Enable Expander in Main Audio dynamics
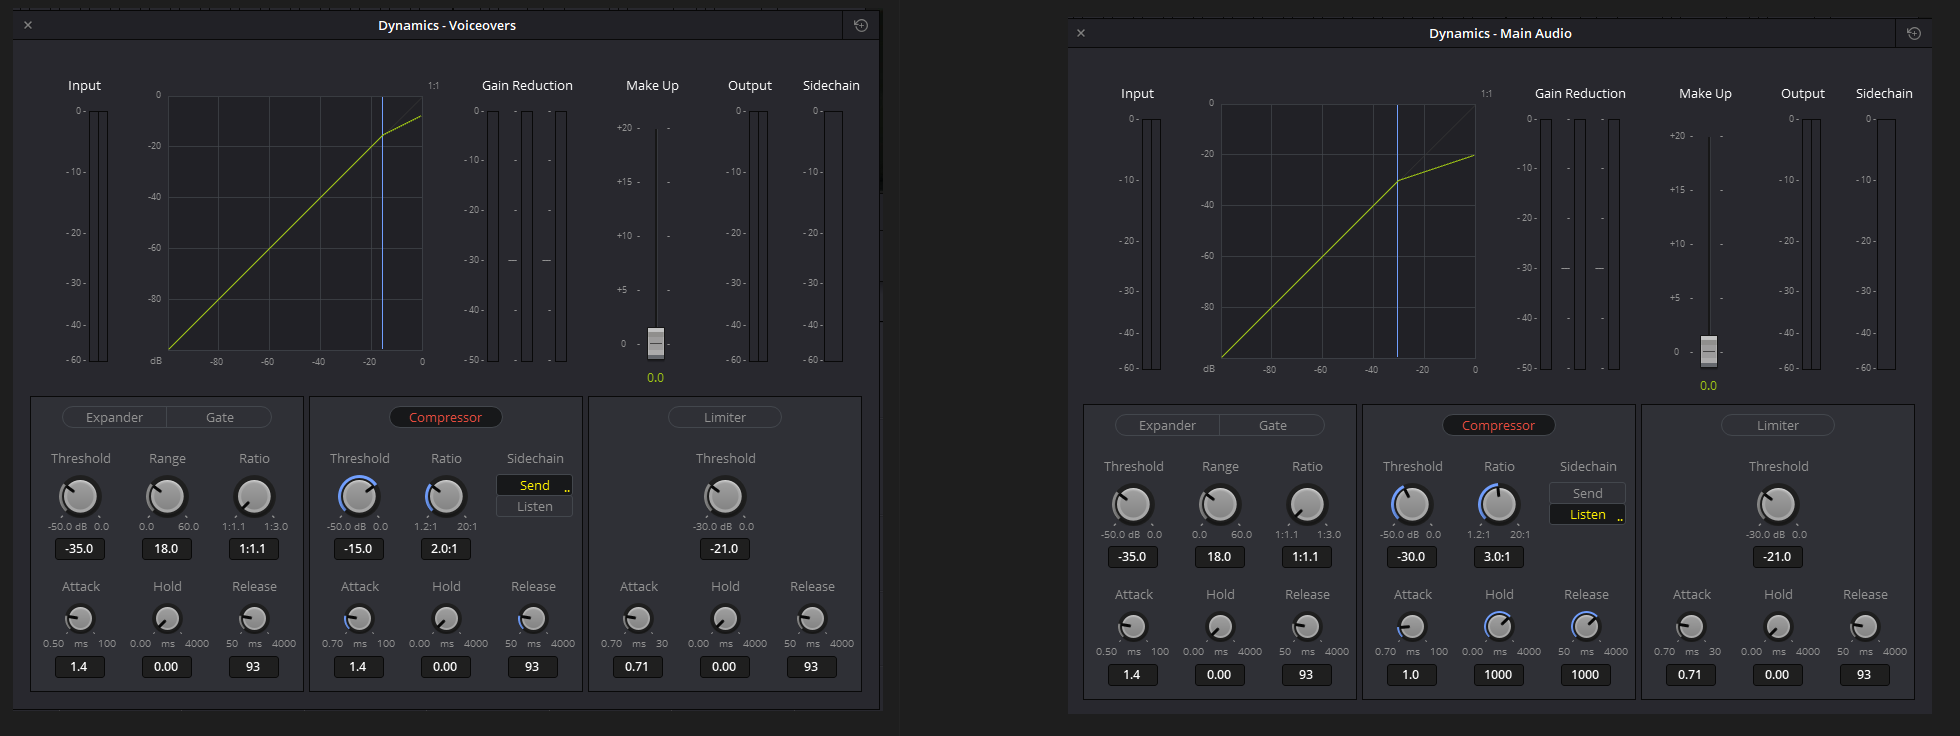Image resolution: width=1960 pixels, height=736 pixels. point(1167,425)
